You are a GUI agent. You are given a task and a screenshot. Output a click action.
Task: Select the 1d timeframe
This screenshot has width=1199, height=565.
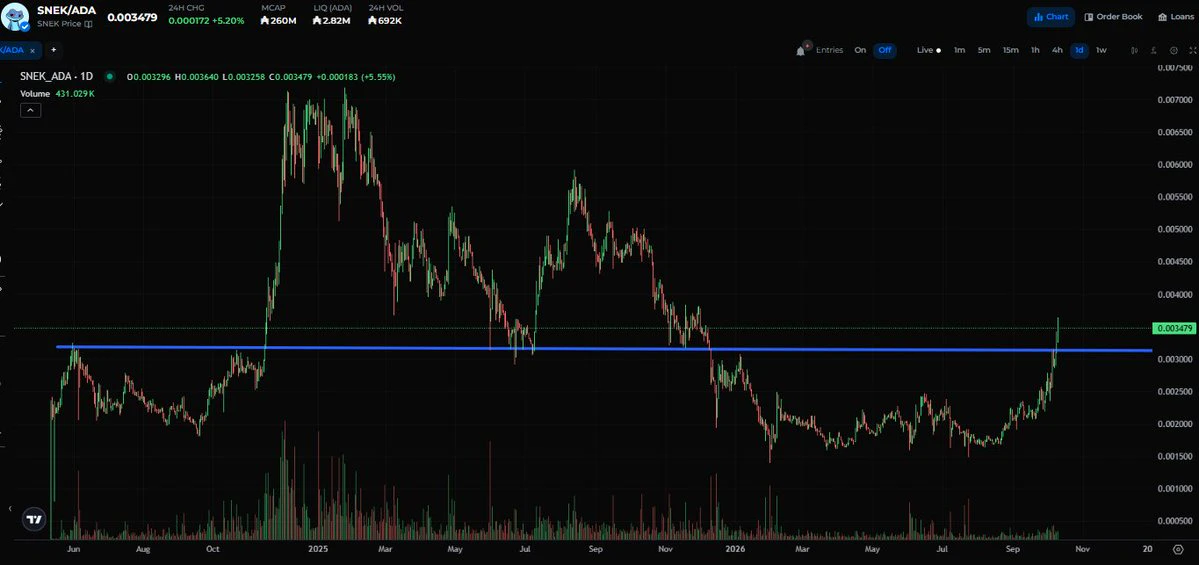1079,50
